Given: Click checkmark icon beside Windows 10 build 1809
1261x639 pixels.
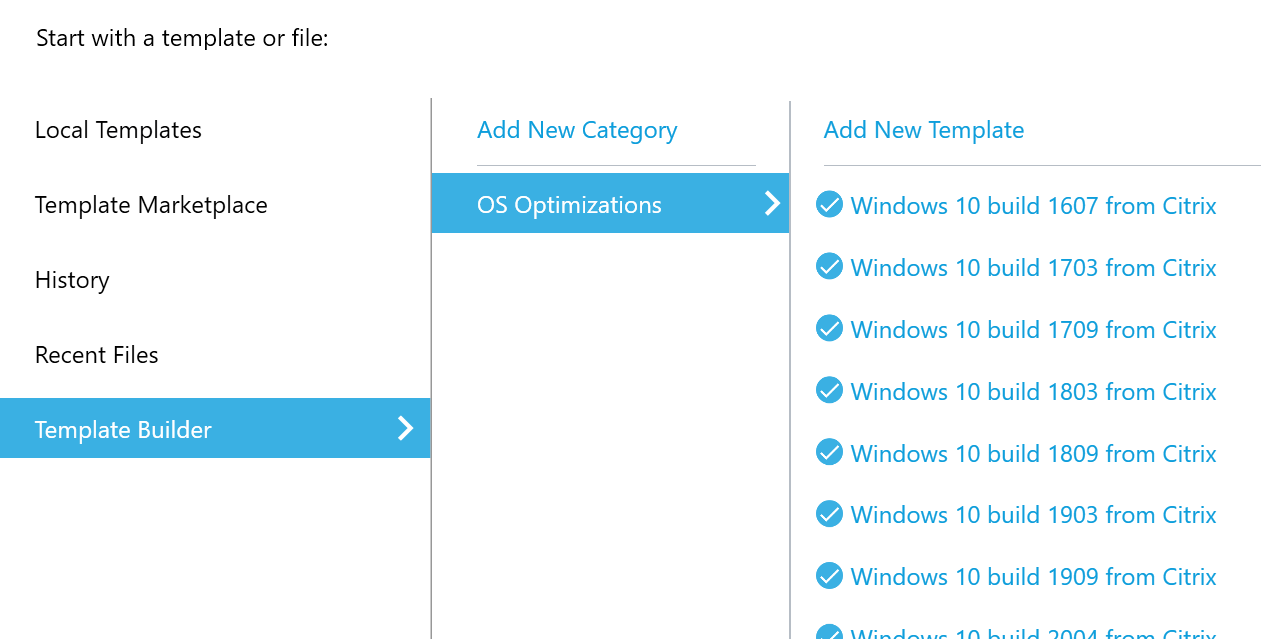Looking at the screenshot, I should click(829, 453).
